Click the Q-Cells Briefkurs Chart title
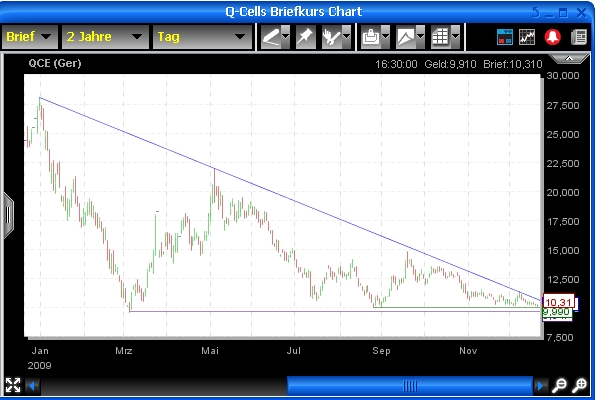This screenshot has height=400, width=596. pyautogui.click(x=293, y=11)
